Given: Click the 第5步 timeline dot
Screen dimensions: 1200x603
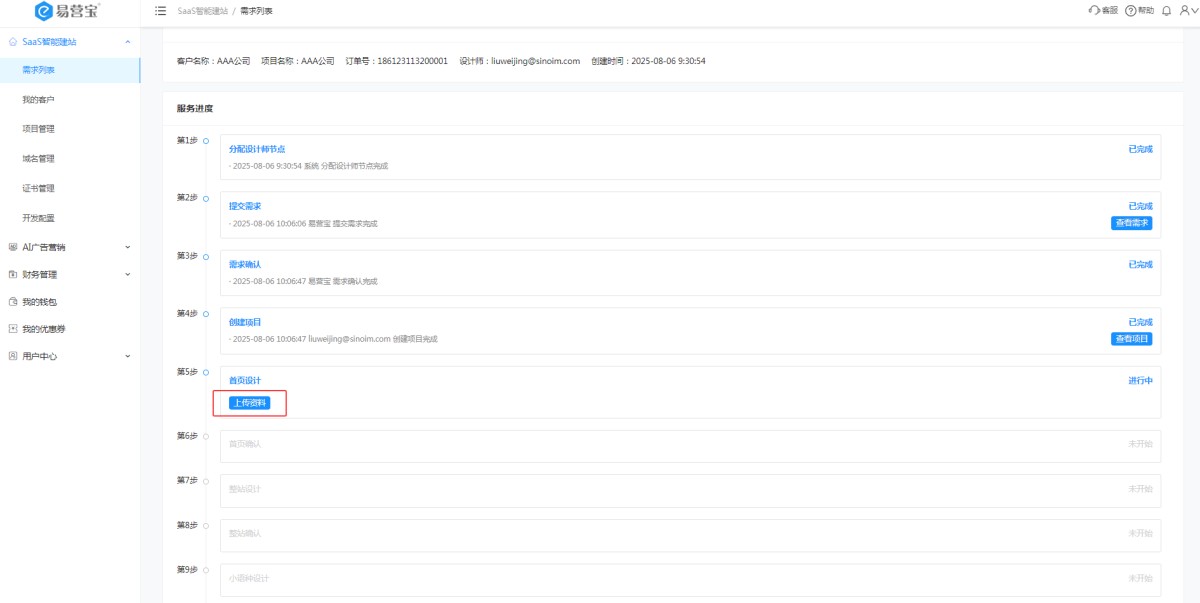Looking at the screenshot, I should (x=206, y=372).
